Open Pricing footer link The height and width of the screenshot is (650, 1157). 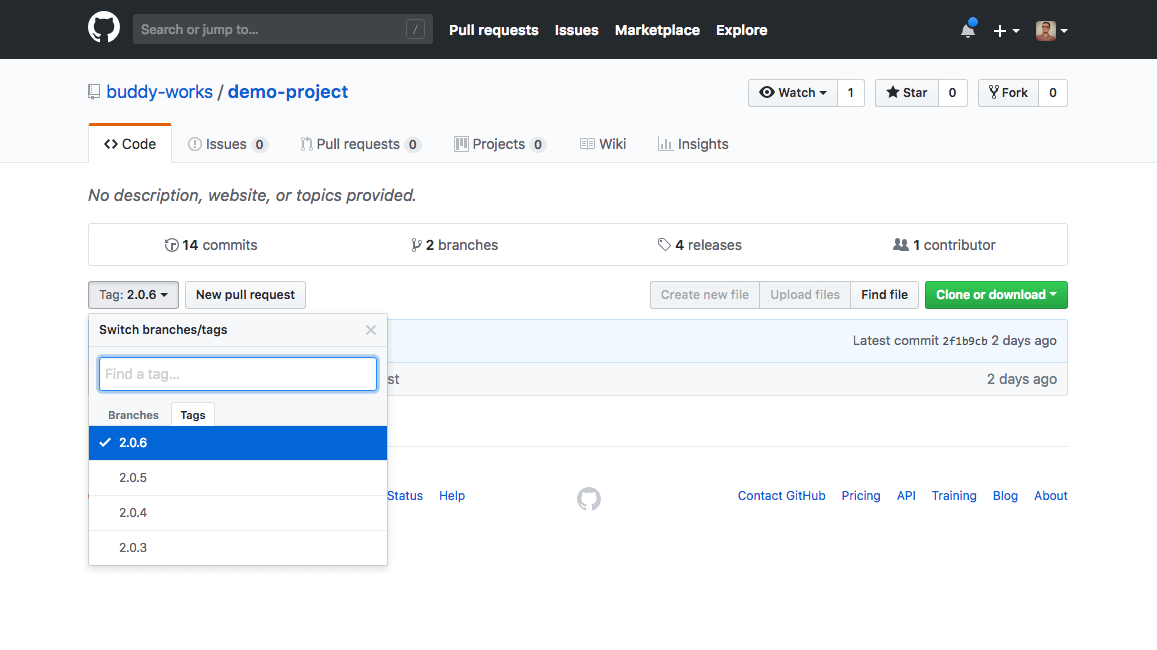(x=861, y=496)
